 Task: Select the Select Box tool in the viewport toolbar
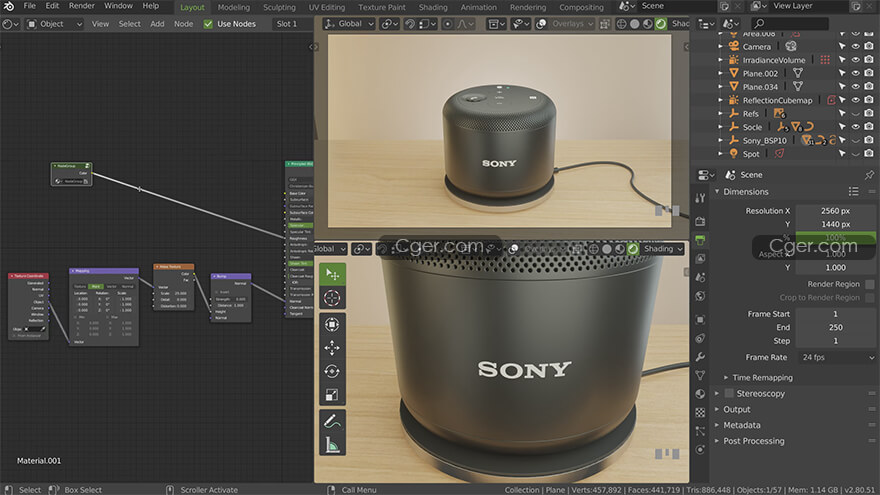click(x=332, y=274)
